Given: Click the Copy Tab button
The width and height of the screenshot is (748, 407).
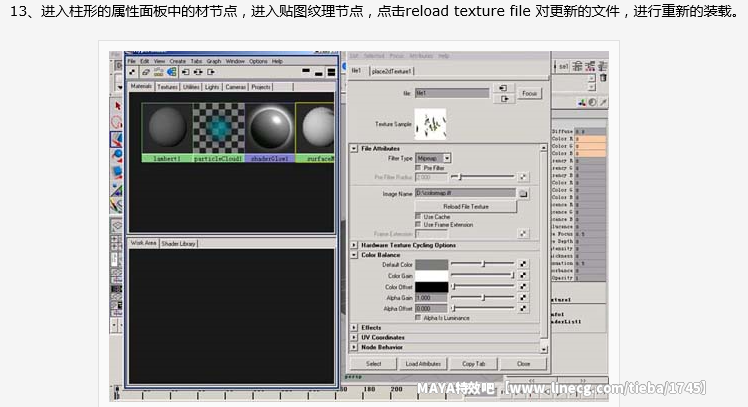Looking at the screenshot, I should (473, 364).
